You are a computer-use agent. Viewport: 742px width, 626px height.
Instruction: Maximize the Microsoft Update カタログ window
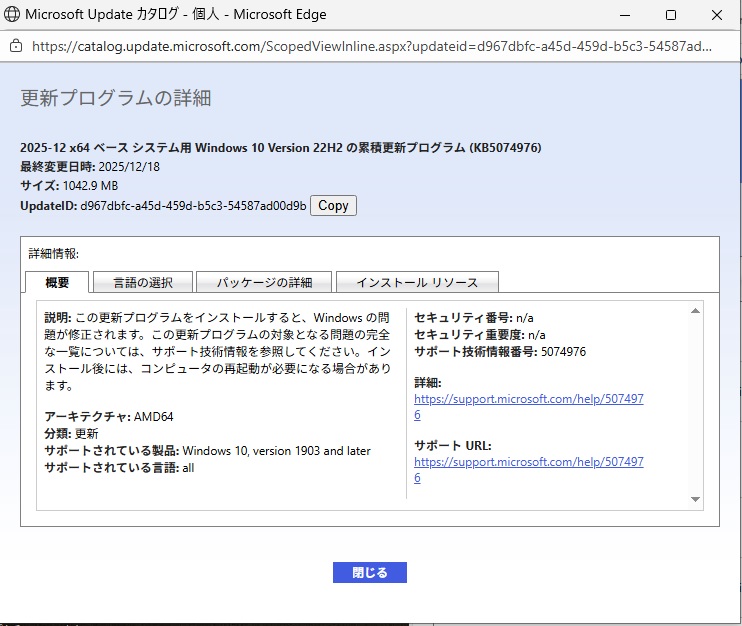point(671,15)
